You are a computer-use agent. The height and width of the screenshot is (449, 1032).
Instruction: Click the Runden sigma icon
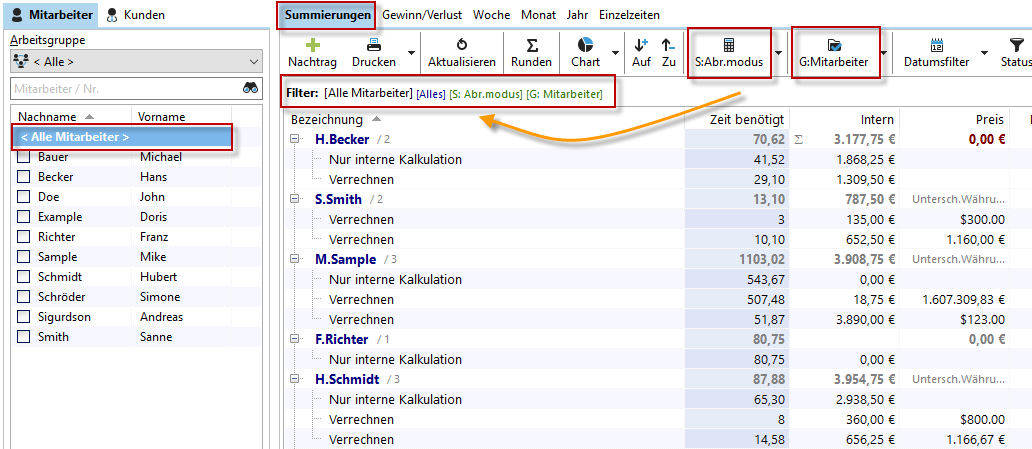pyautogui.click(x=531, y=45)
